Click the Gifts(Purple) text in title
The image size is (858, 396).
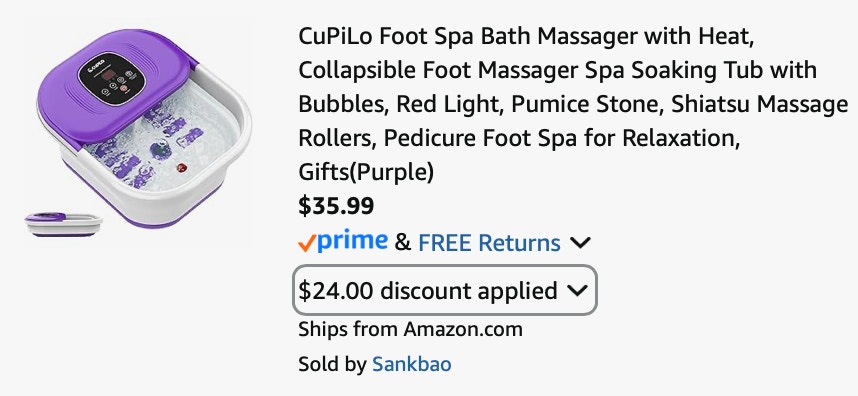(x=366, y=173)
